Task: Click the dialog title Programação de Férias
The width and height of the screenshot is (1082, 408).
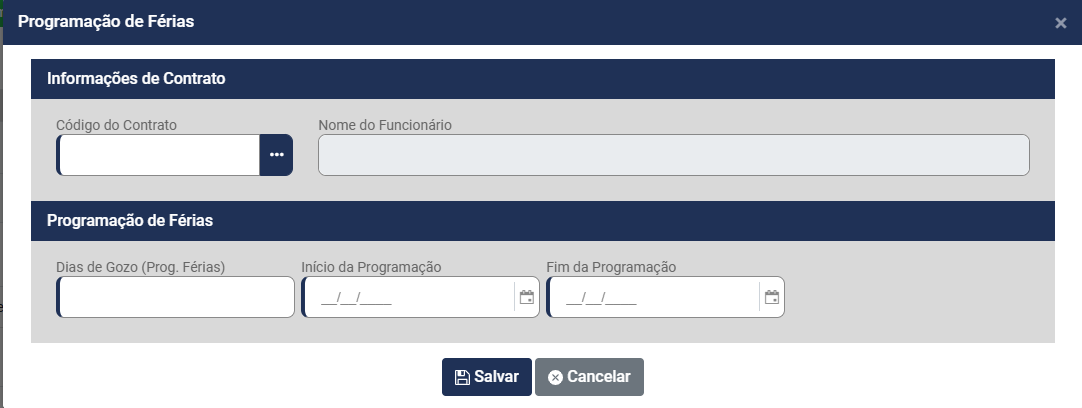Action: (106, 22)
